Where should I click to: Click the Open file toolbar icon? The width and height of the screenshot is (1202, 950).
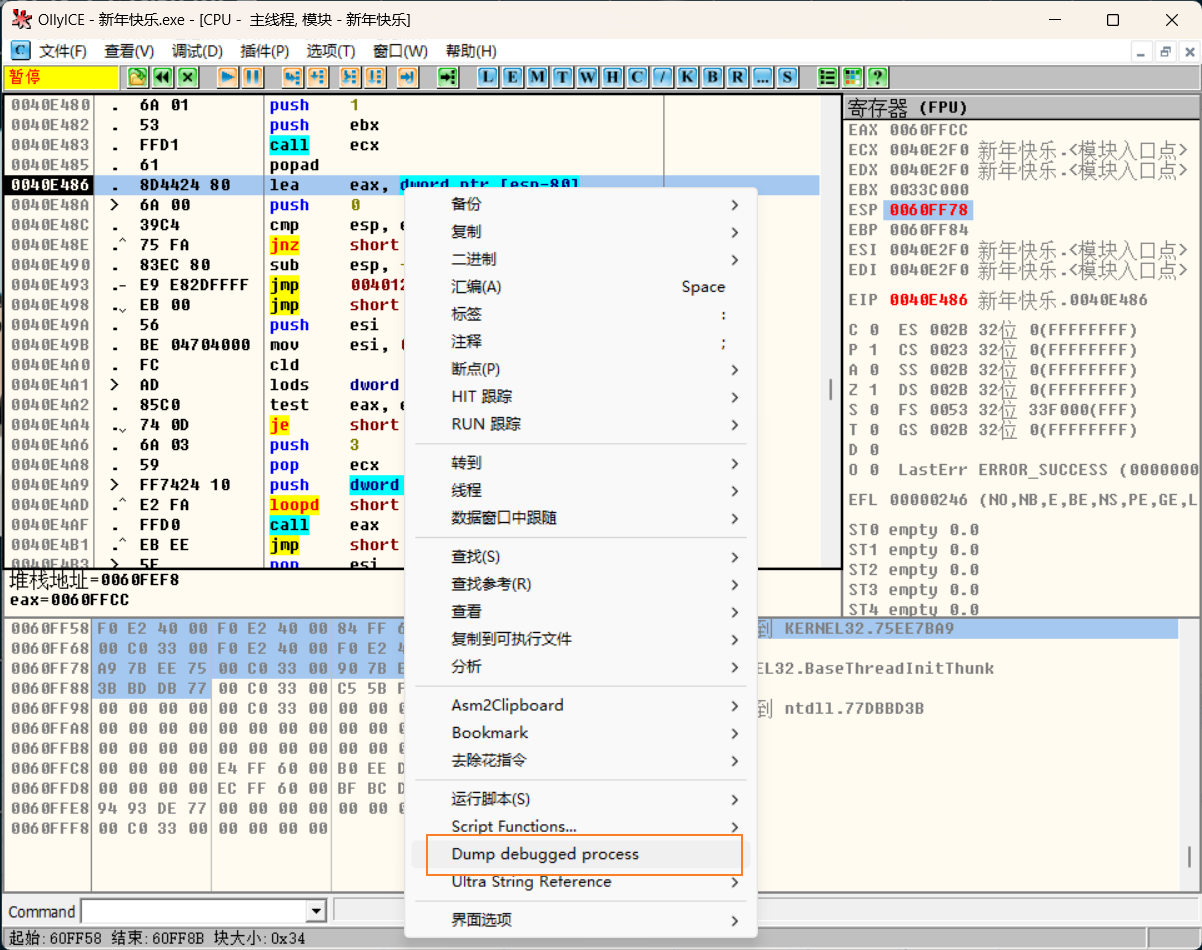137,77
